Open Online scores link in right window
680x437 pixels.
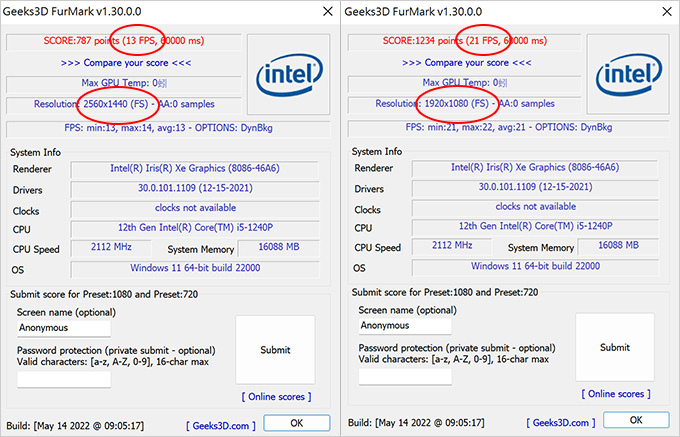coord(616,394)
